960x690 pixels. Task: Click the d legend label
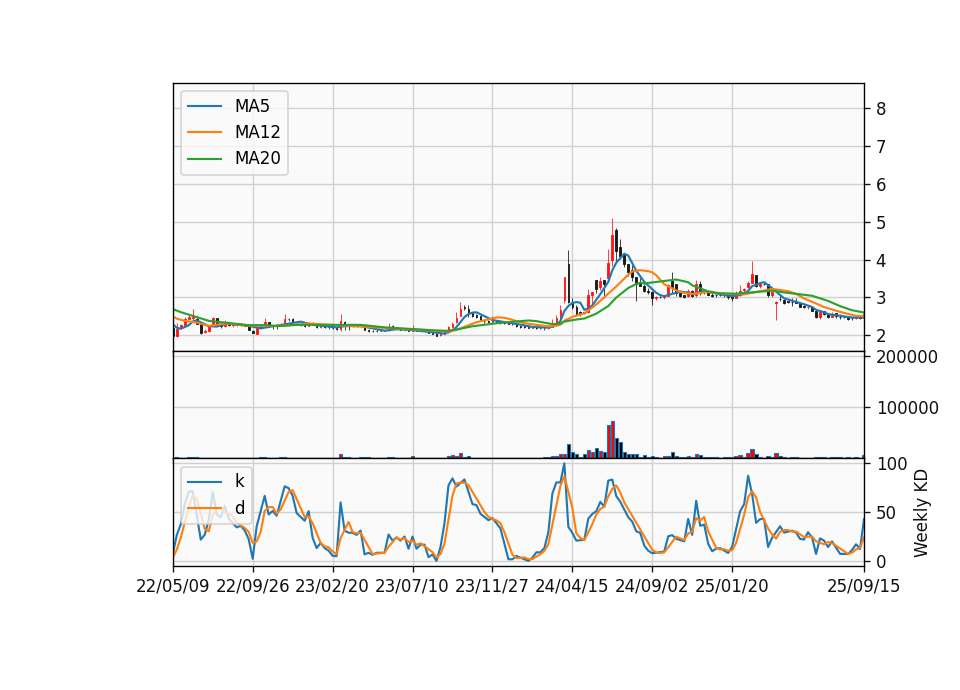click(x=239, y=508)
